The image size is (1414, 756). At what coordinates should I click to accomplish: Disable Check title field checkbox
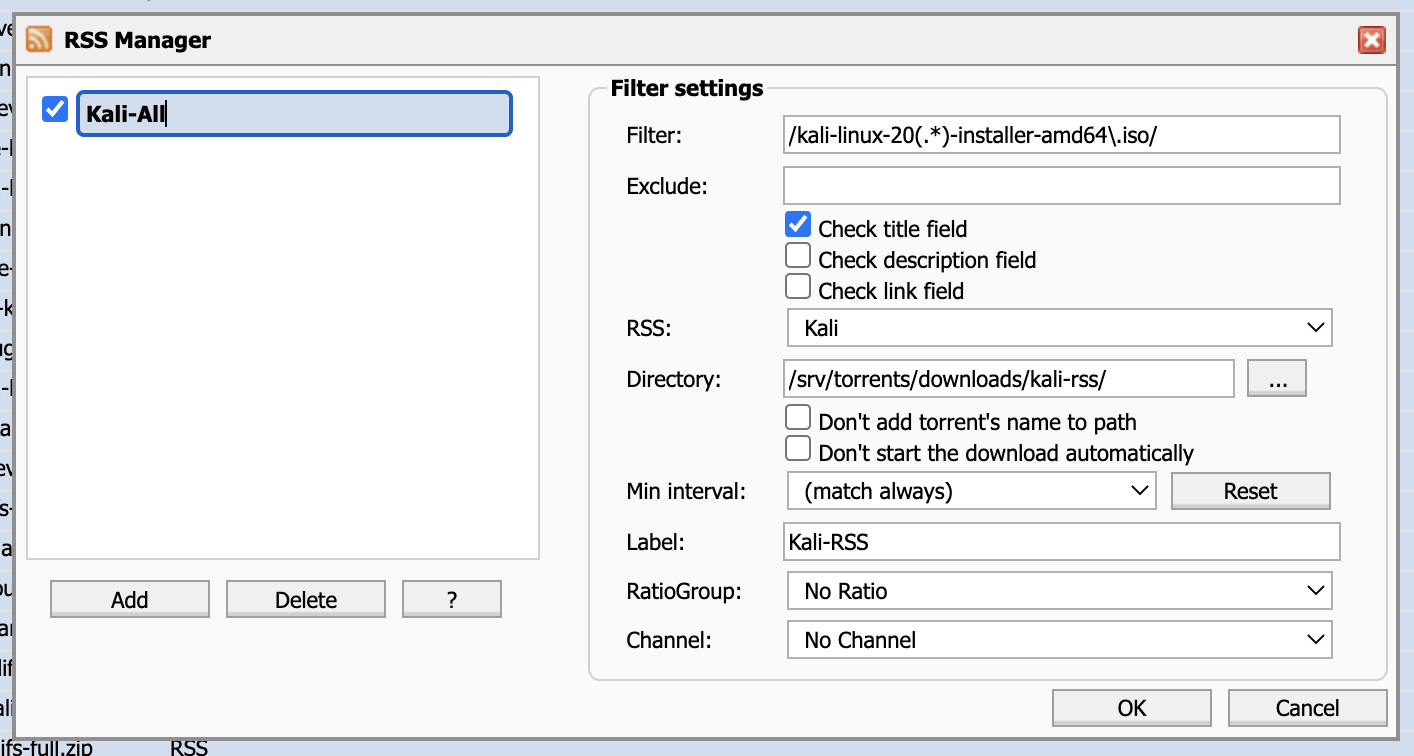point(798,225)
